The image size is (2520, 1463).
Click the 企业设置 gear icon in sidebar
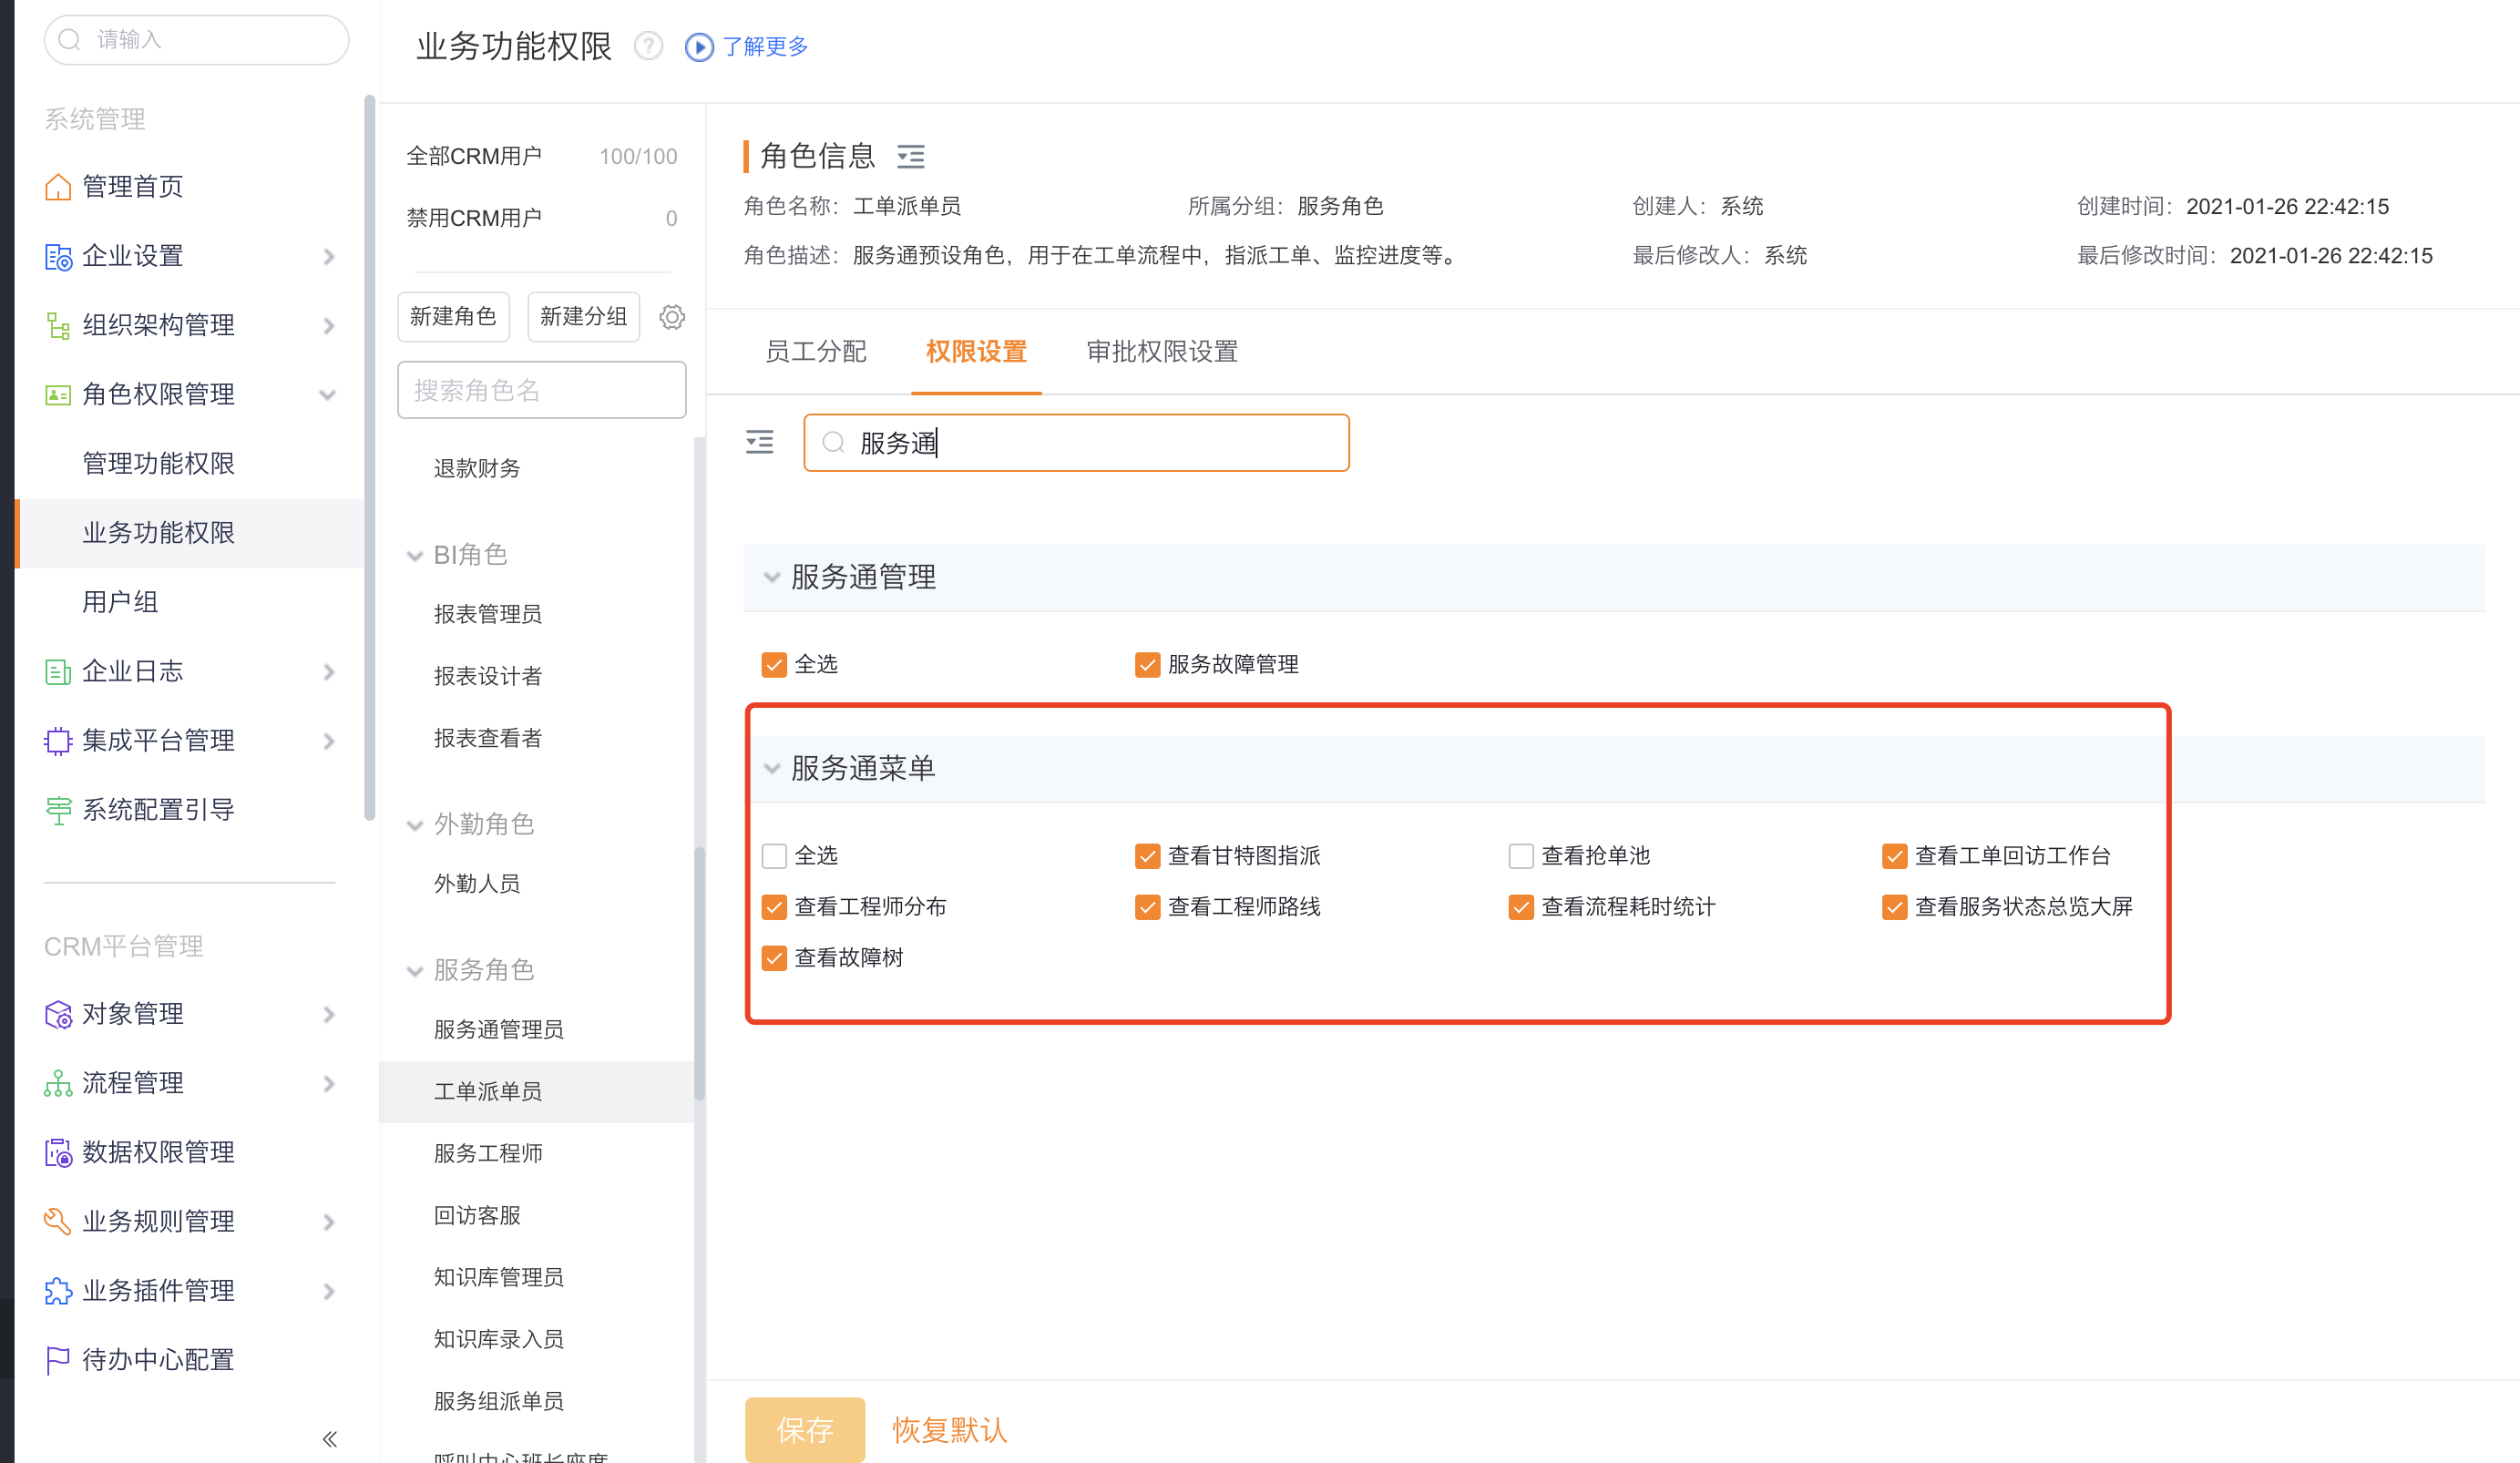pos(58,256)
